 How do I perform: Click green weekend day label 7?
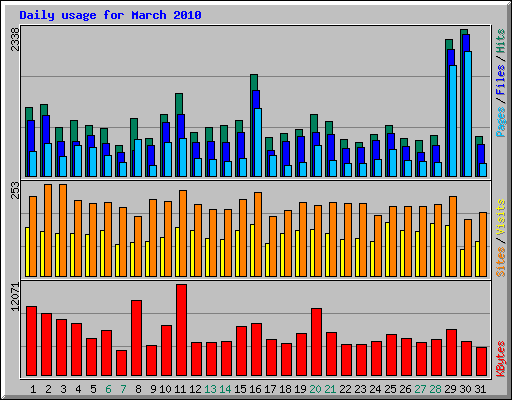(123, 389)
